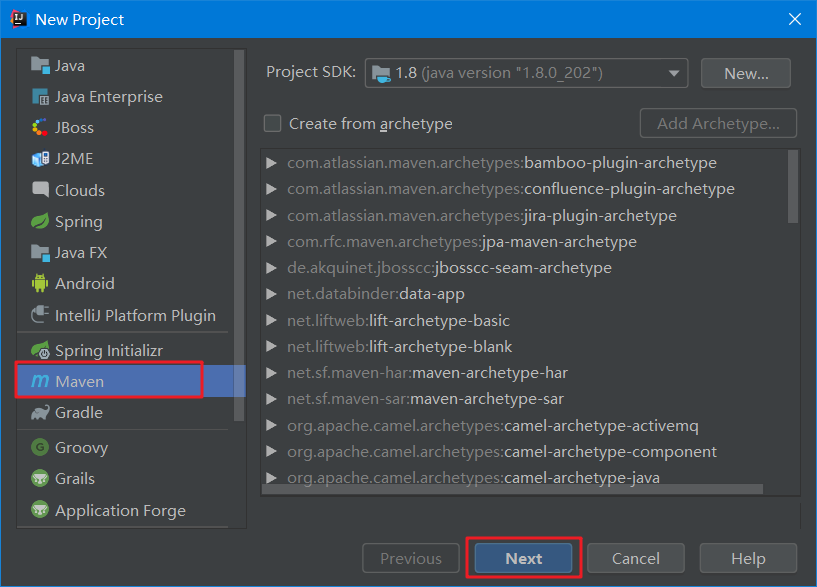Click the archetype list vertical scrollbar
817x587 pixels.
(793, 186)
